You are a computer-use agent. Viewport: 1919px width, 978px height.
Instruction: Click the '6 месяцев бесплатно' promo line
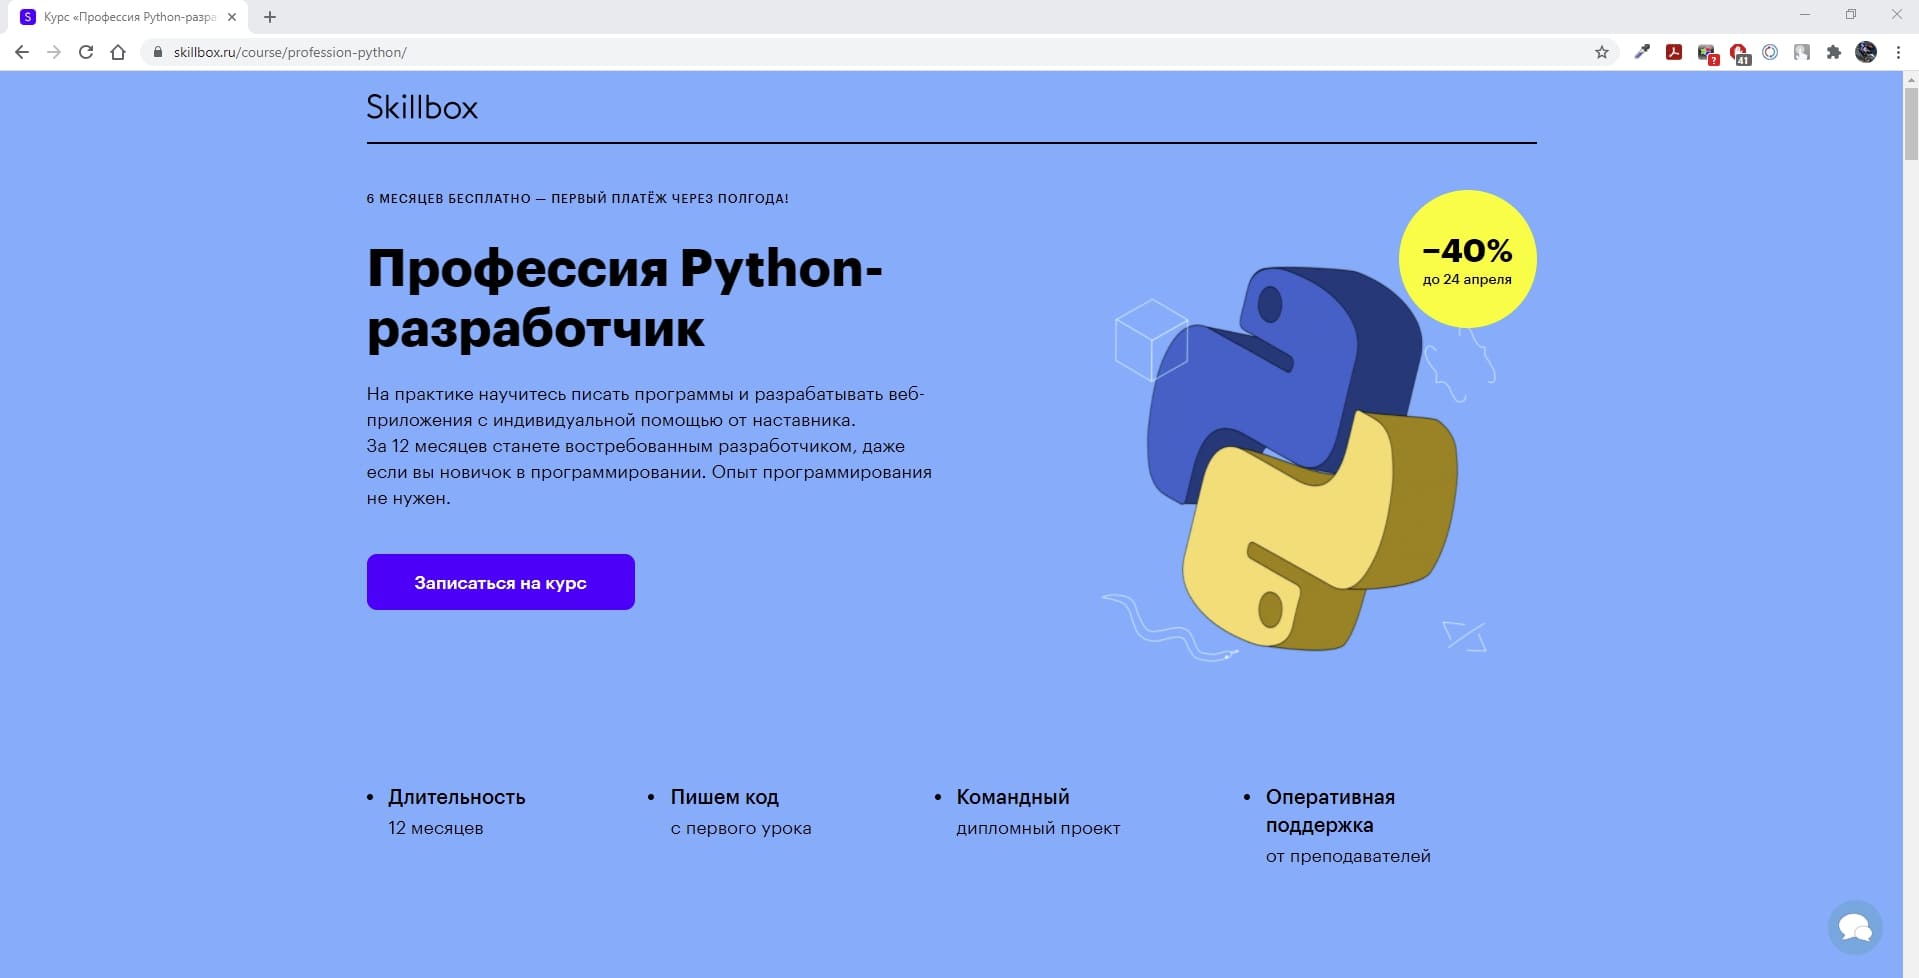pos(577,198)
